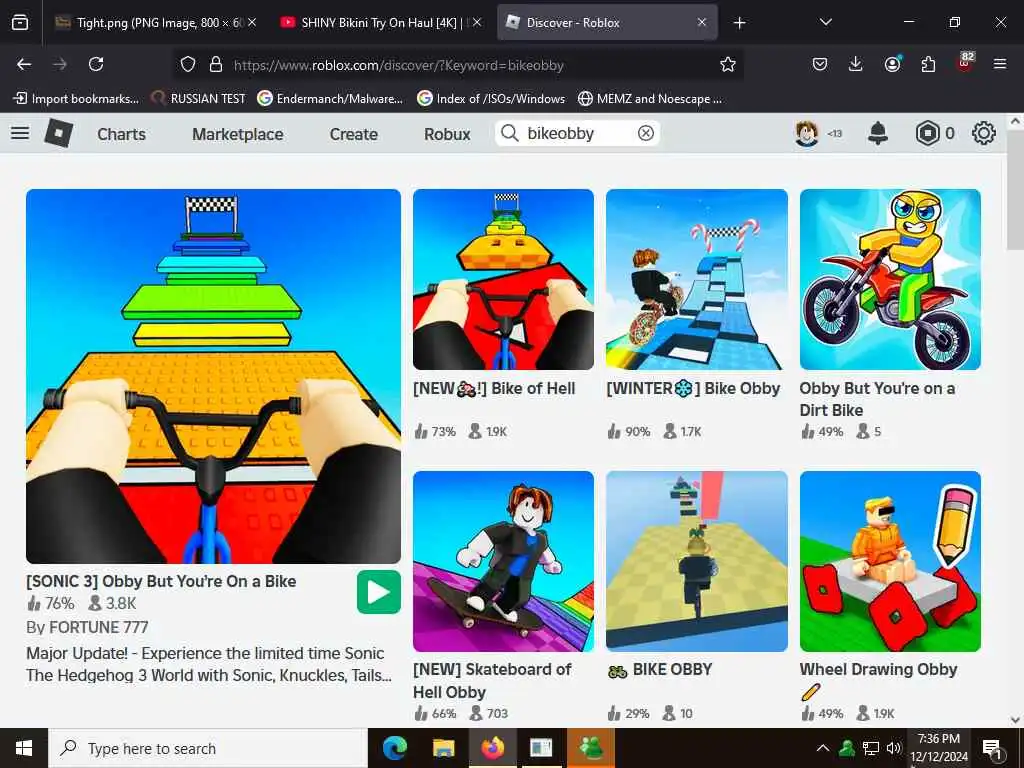Click the search magnifier icon
Screen dimensions: 1024x768
coord(509,133)
